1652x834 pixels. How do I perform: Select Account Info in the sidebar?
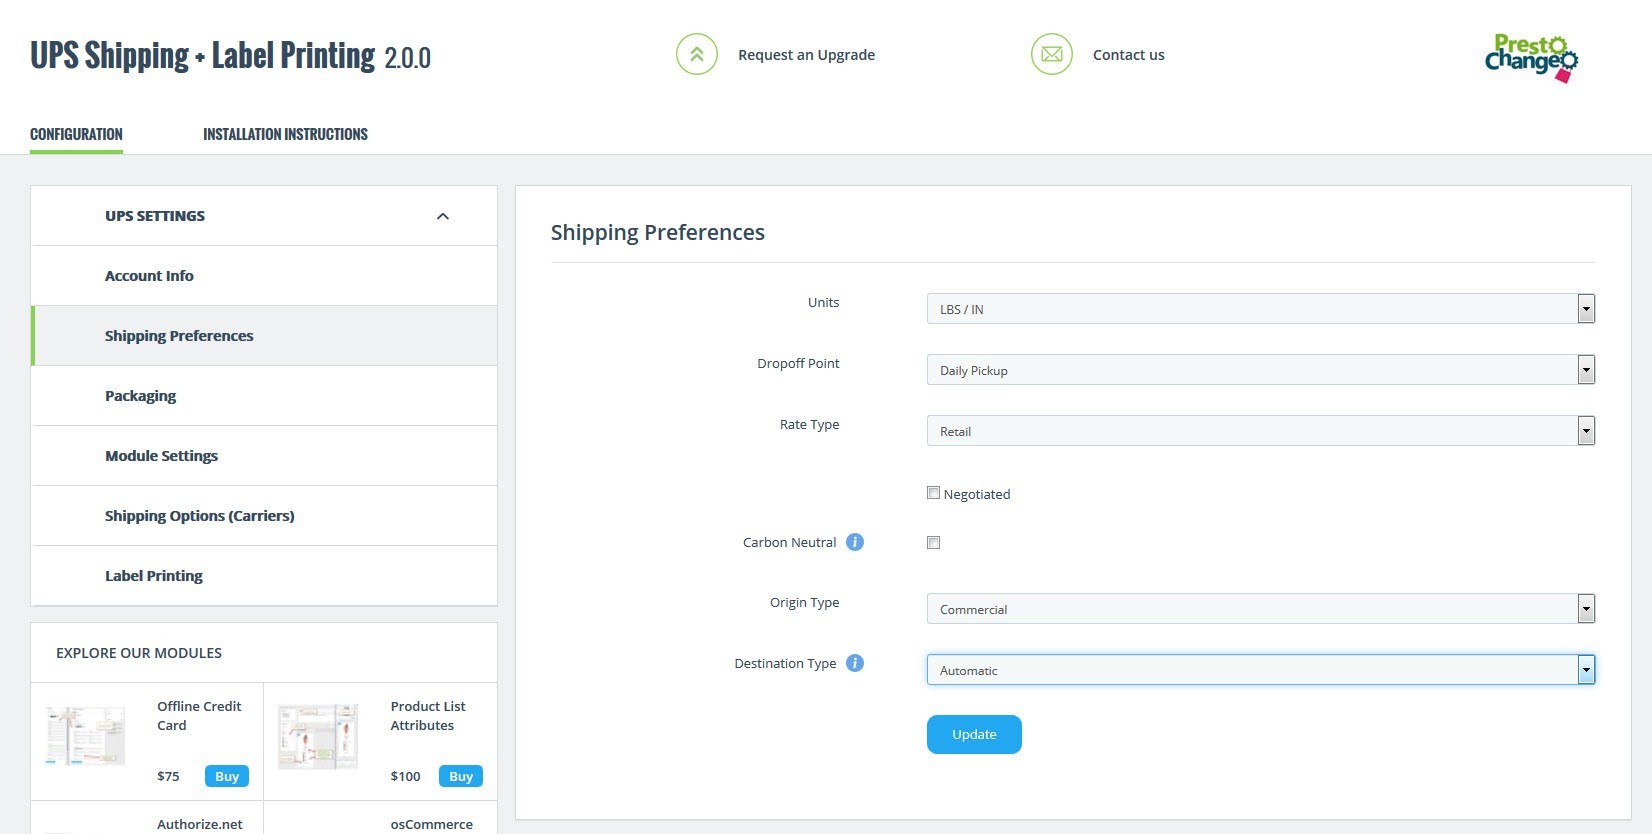pyautogui.click(x=264, y=276)
